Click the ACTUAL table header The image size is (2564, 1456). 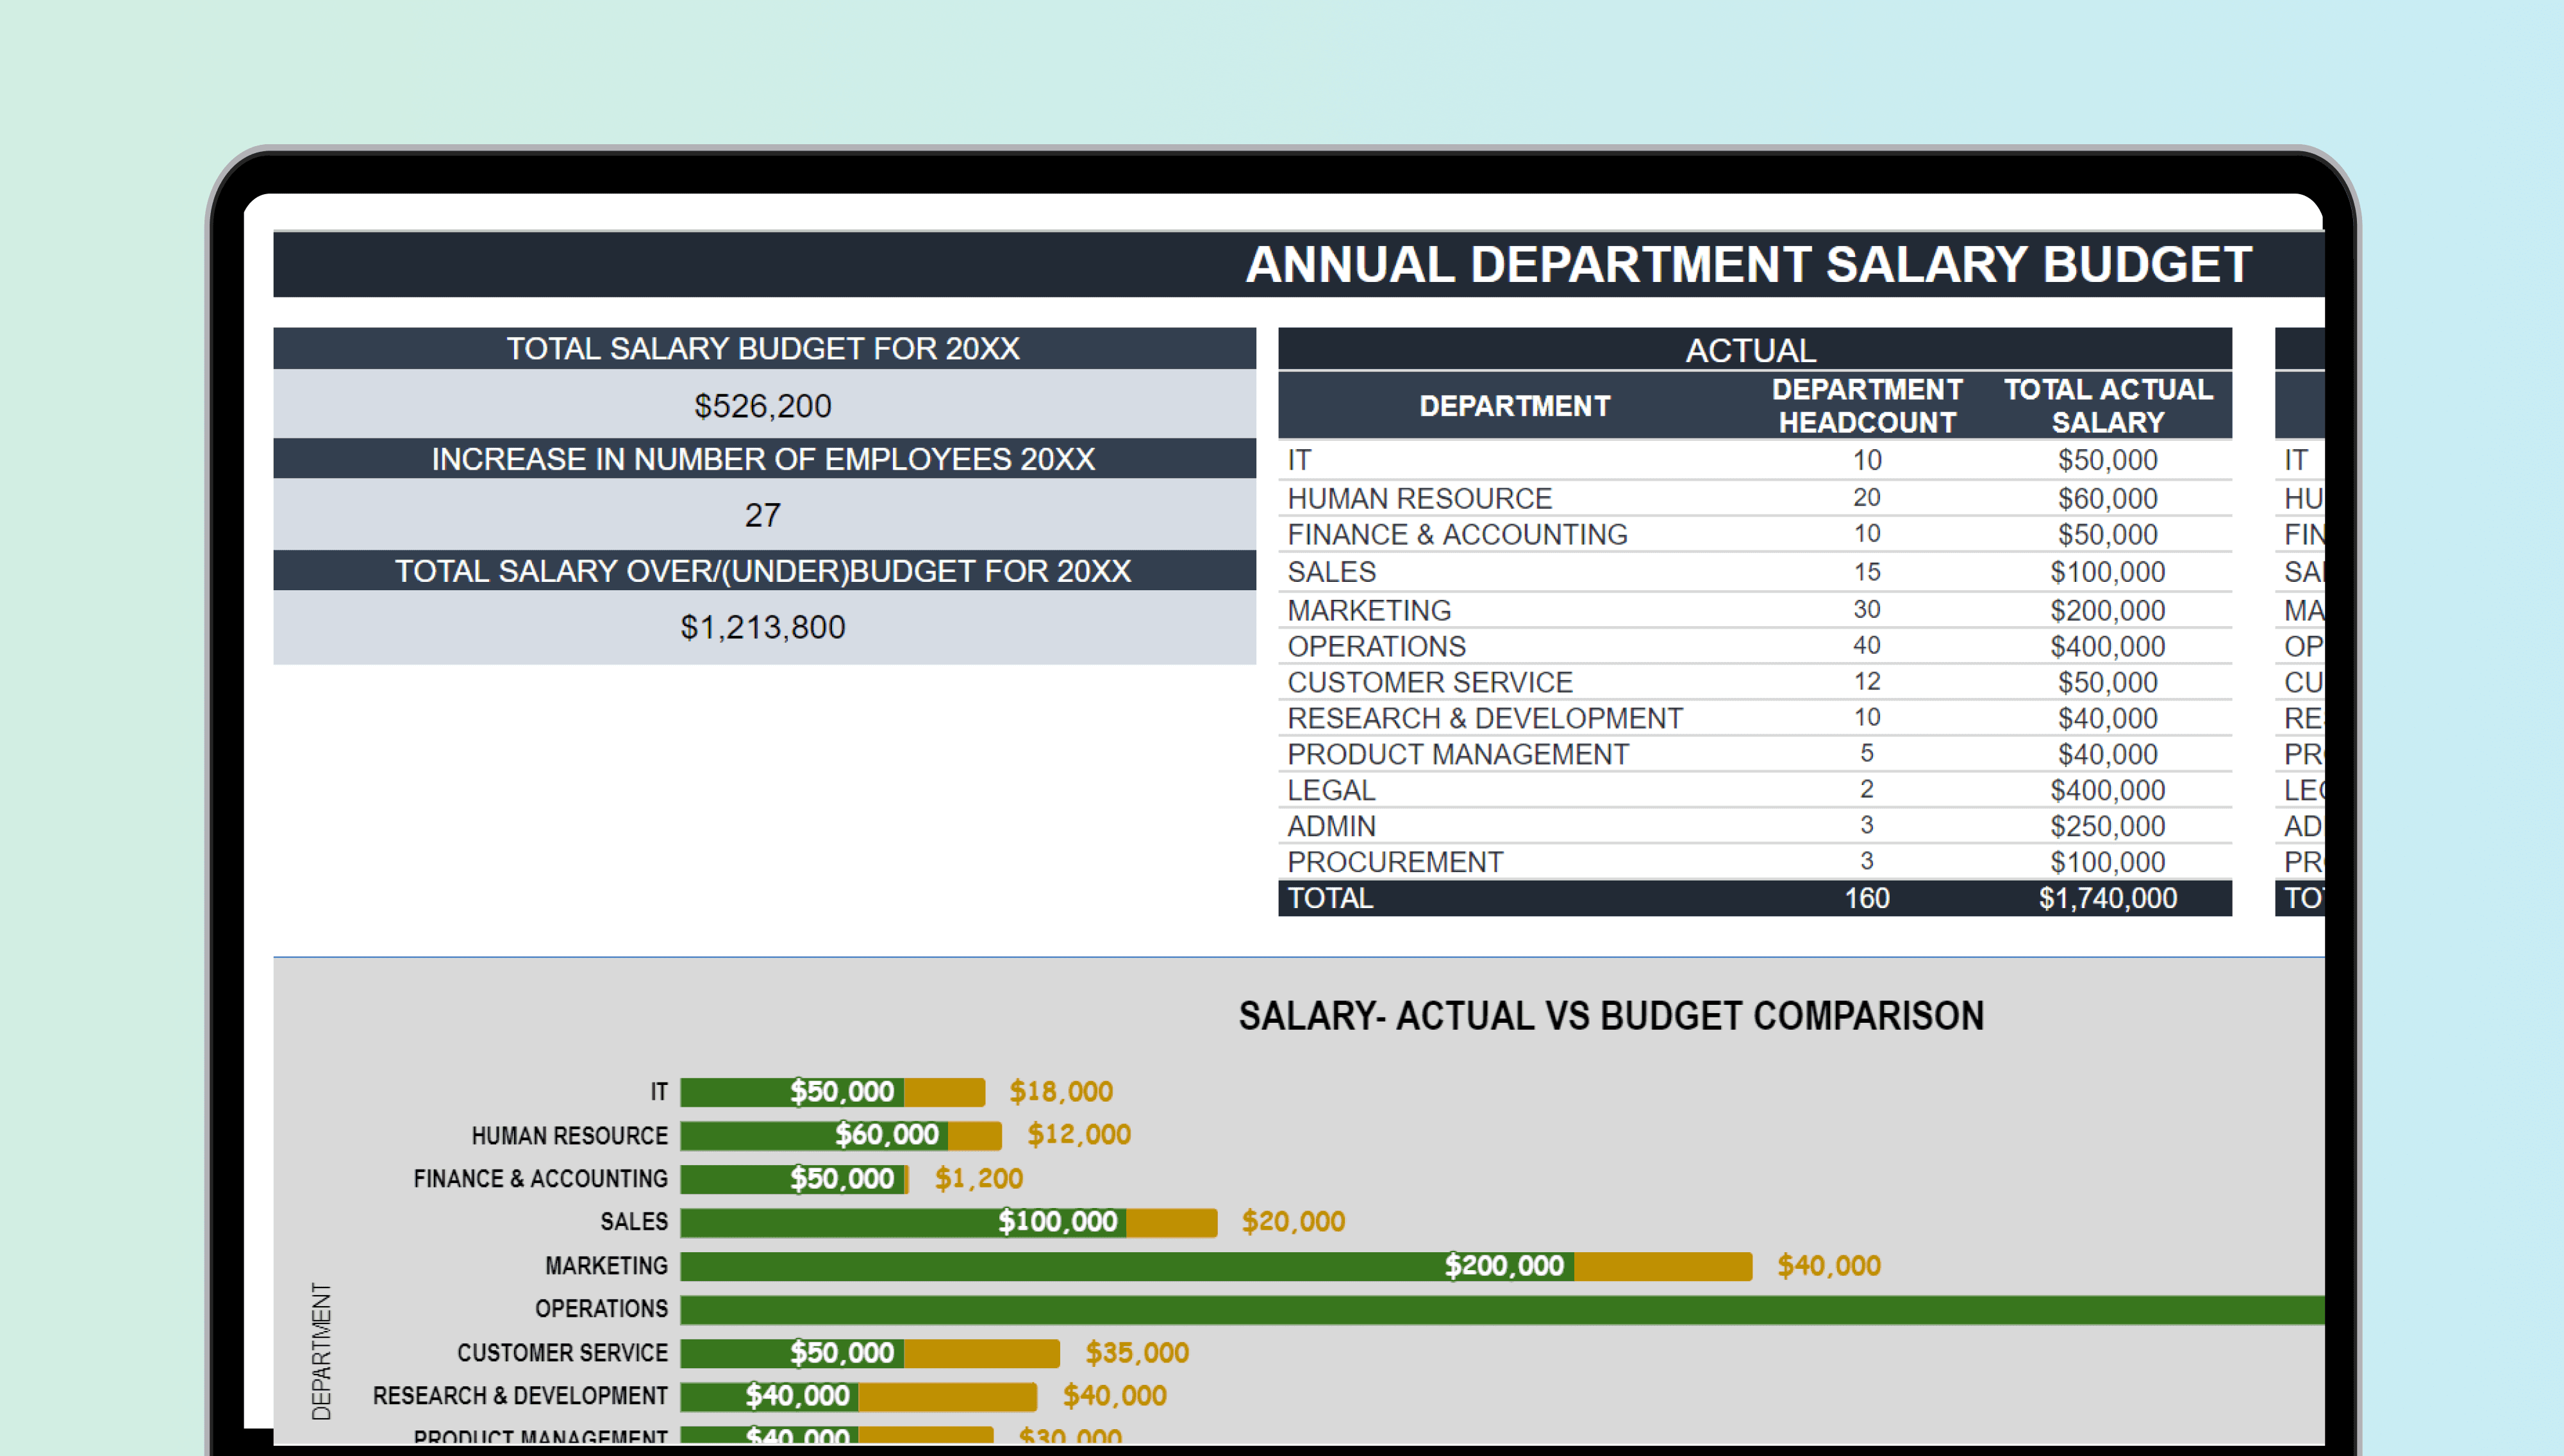(x=1754, y=350)
